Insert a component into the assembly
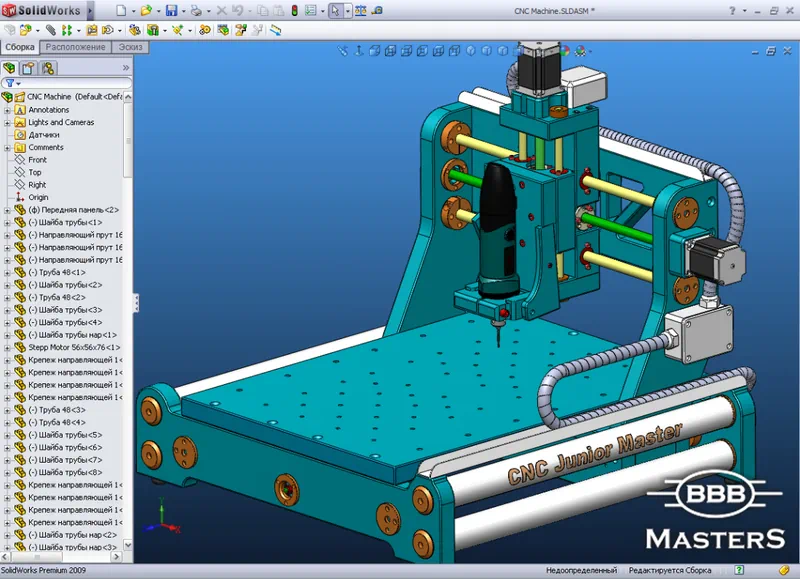 25,31
